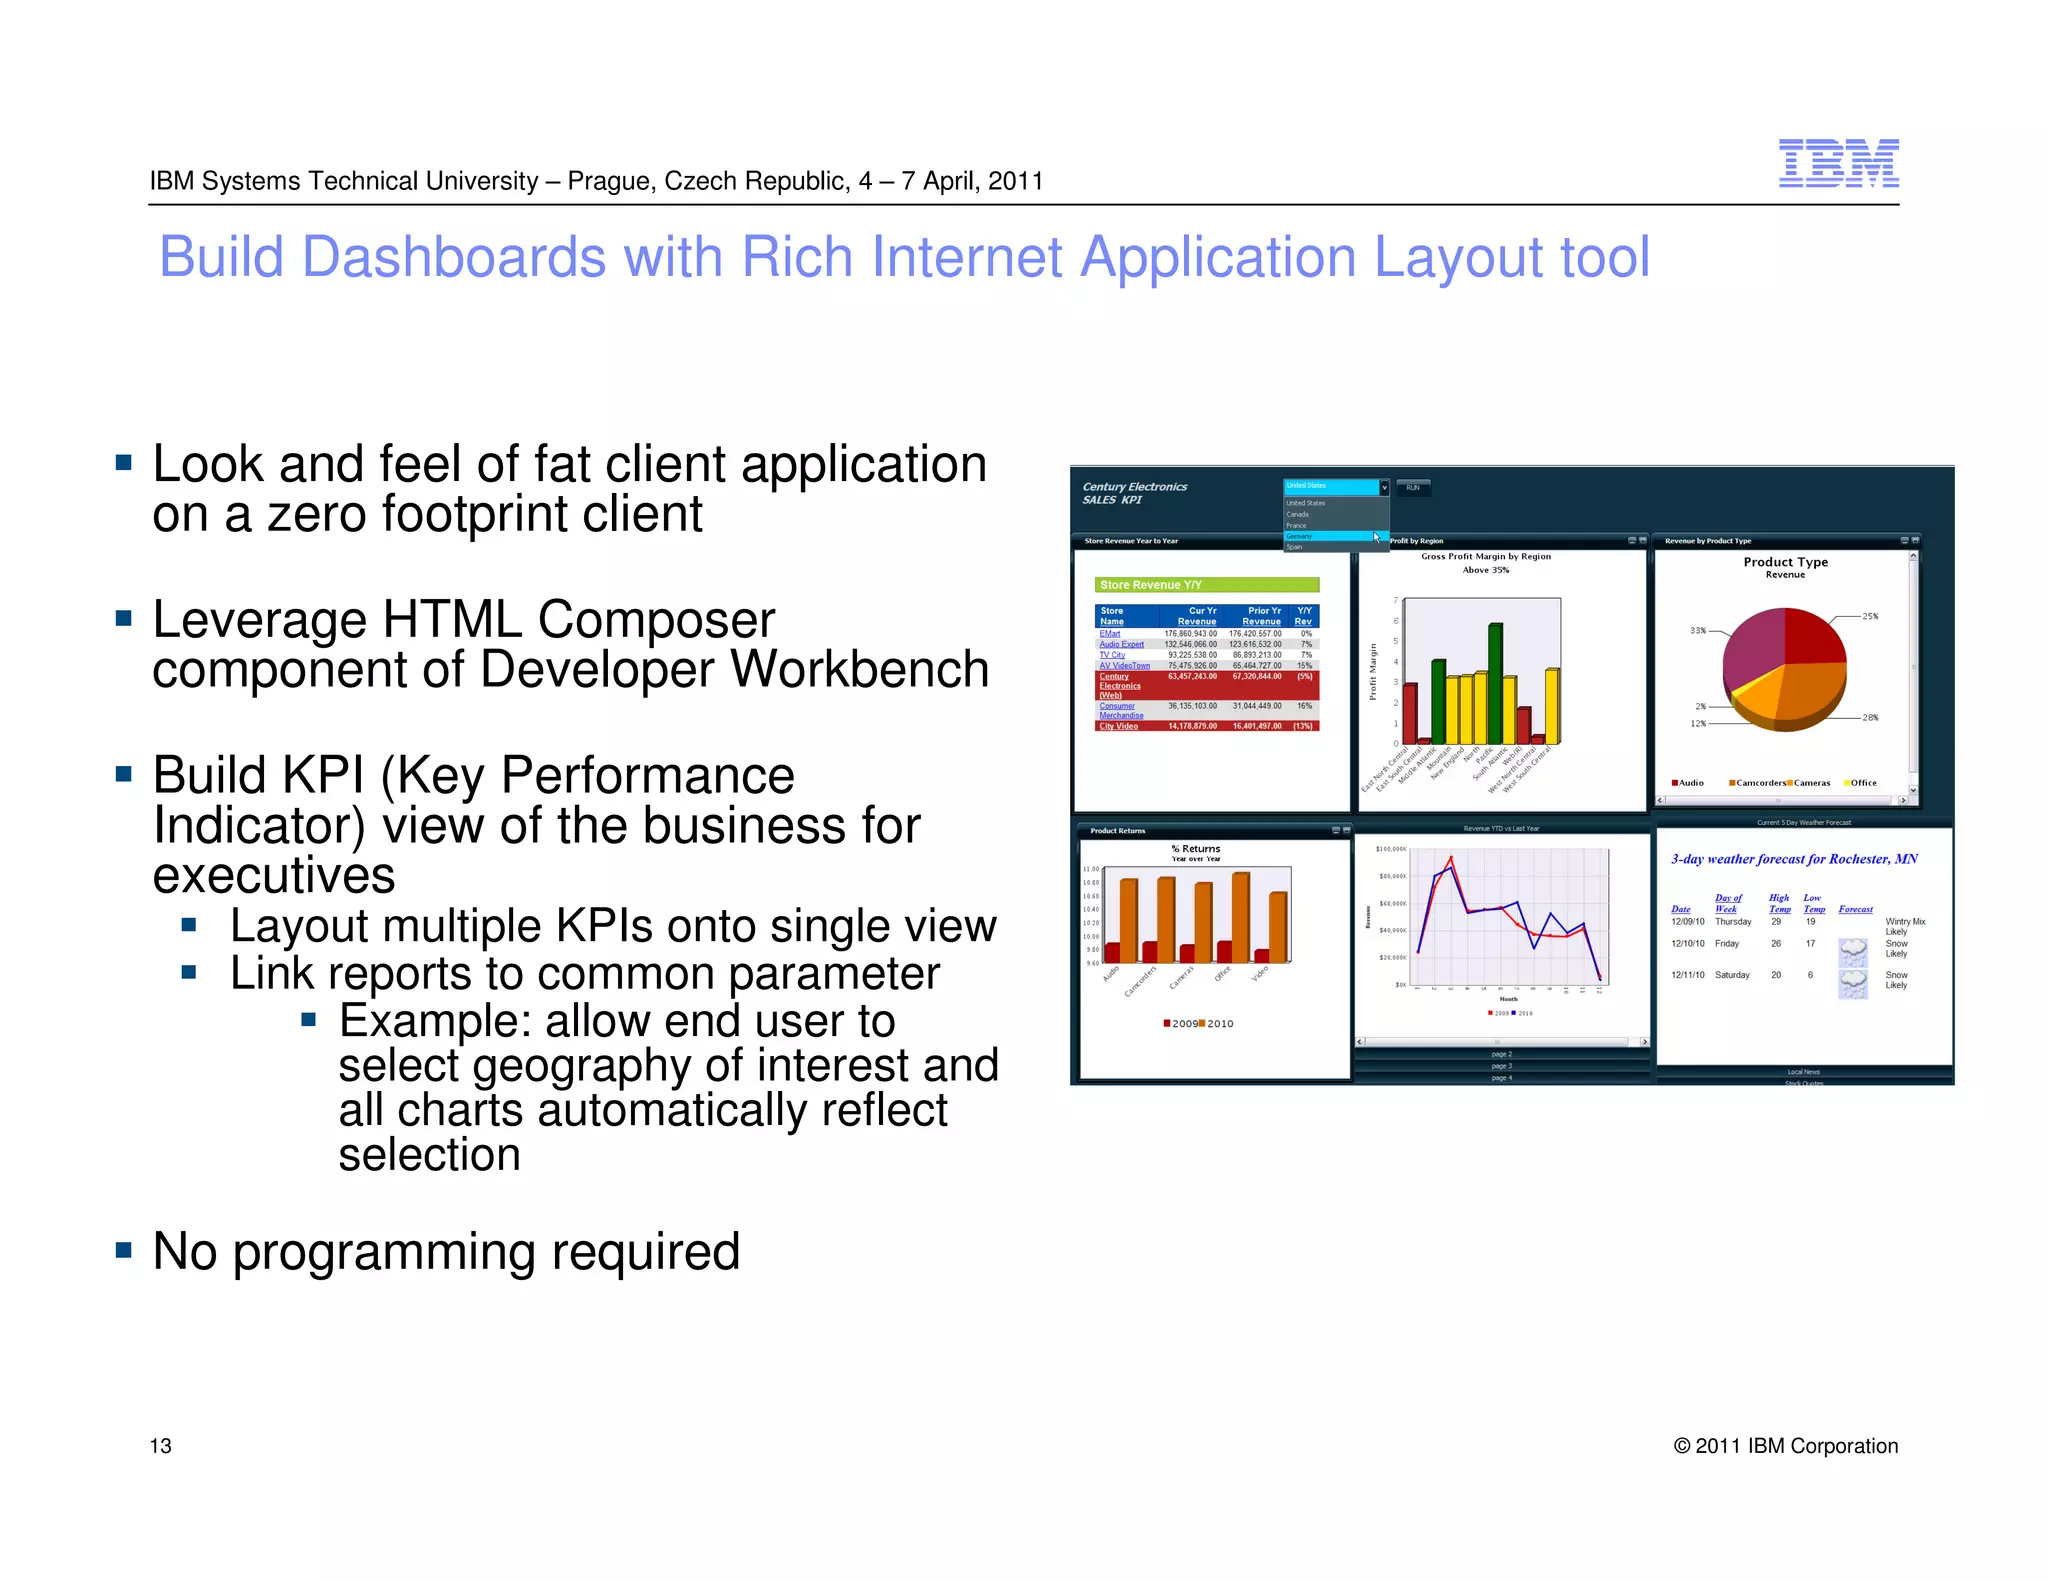The image size is (2048, 1582).
Task: Minimize the Revenue by Product Type panel
Action: (1904, 541)
